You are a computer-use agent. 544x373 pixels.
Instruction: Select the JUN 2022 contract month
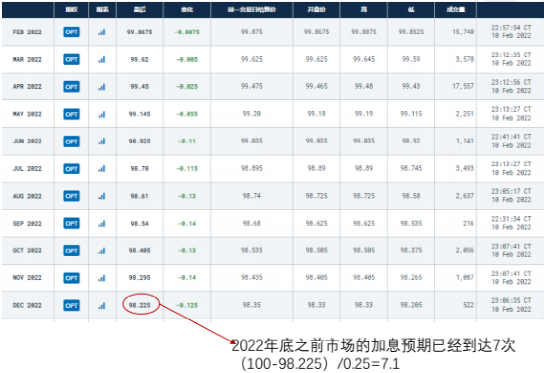[x=27, y=141]
